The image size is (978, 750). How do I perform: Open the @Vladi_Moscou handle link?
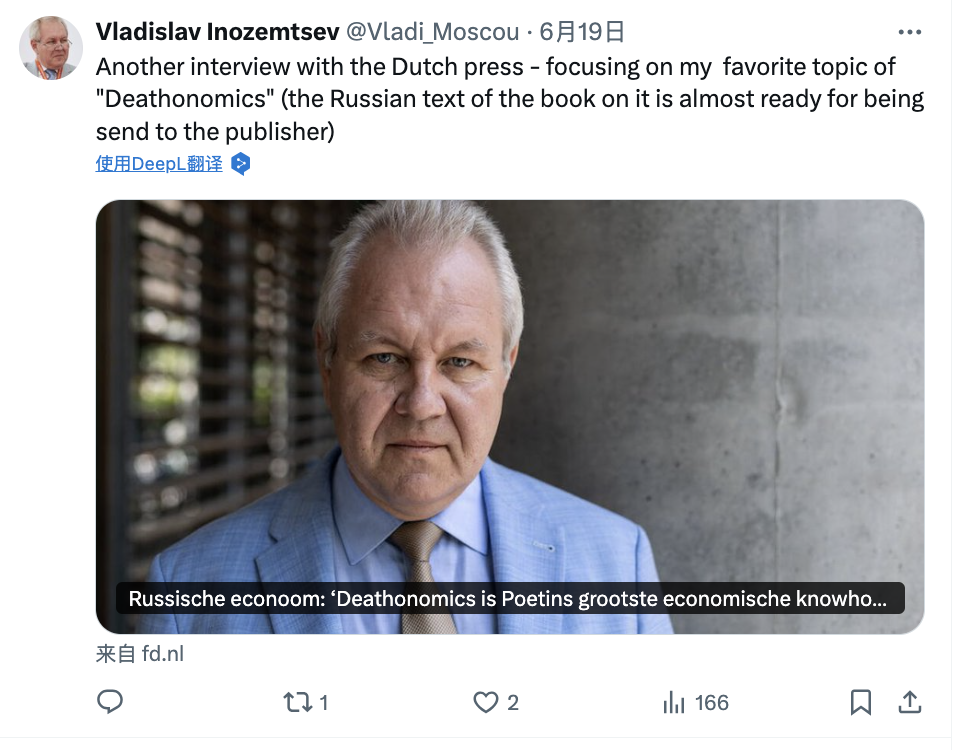[434, 32]
